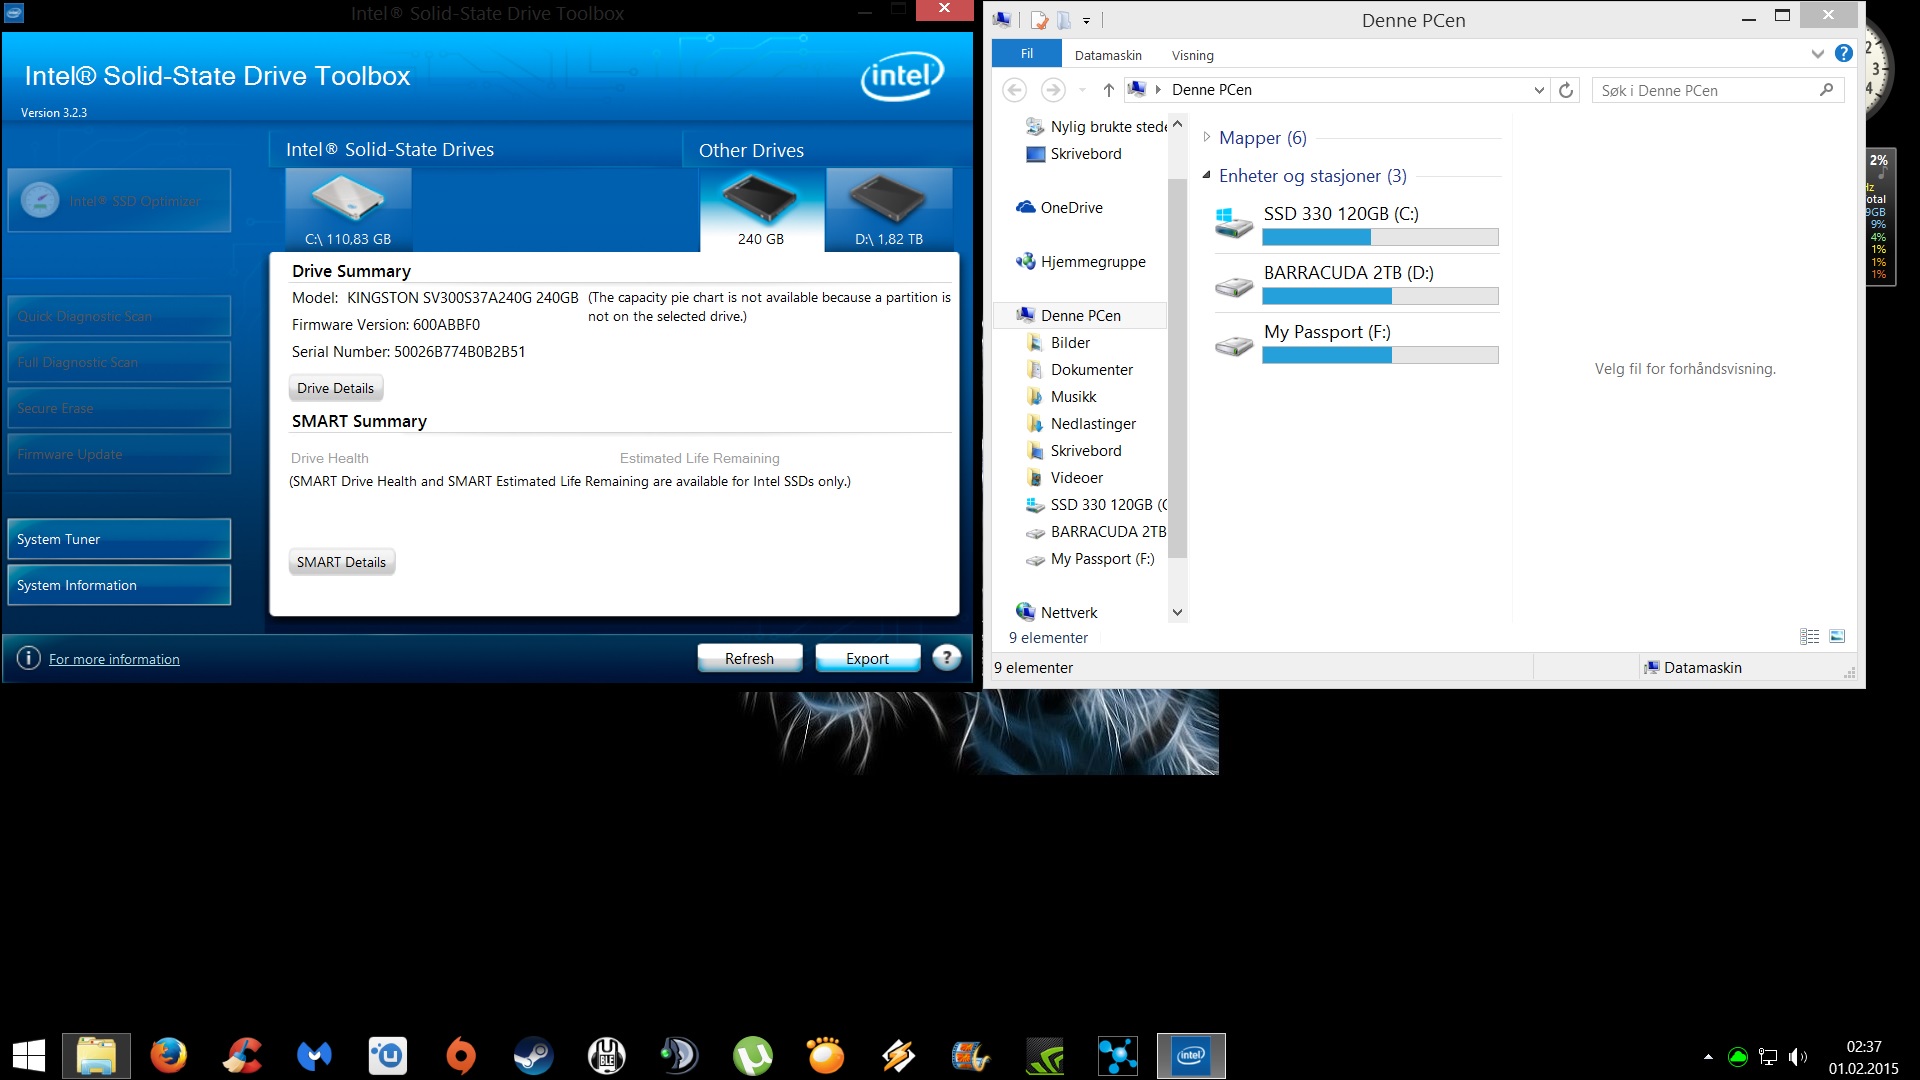Select Hjemmegruppe in the navigation pane
Screen dimensions: 1920x1080
[x=1080, y=261]
